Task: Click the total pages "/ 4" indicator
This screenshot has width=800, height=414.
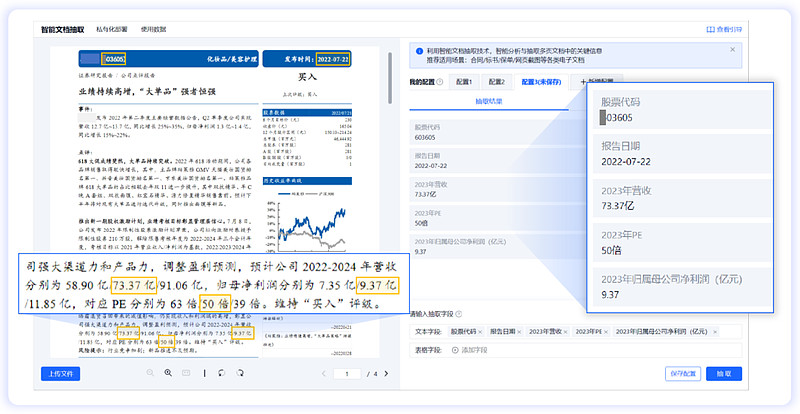Action: point(372,374)
